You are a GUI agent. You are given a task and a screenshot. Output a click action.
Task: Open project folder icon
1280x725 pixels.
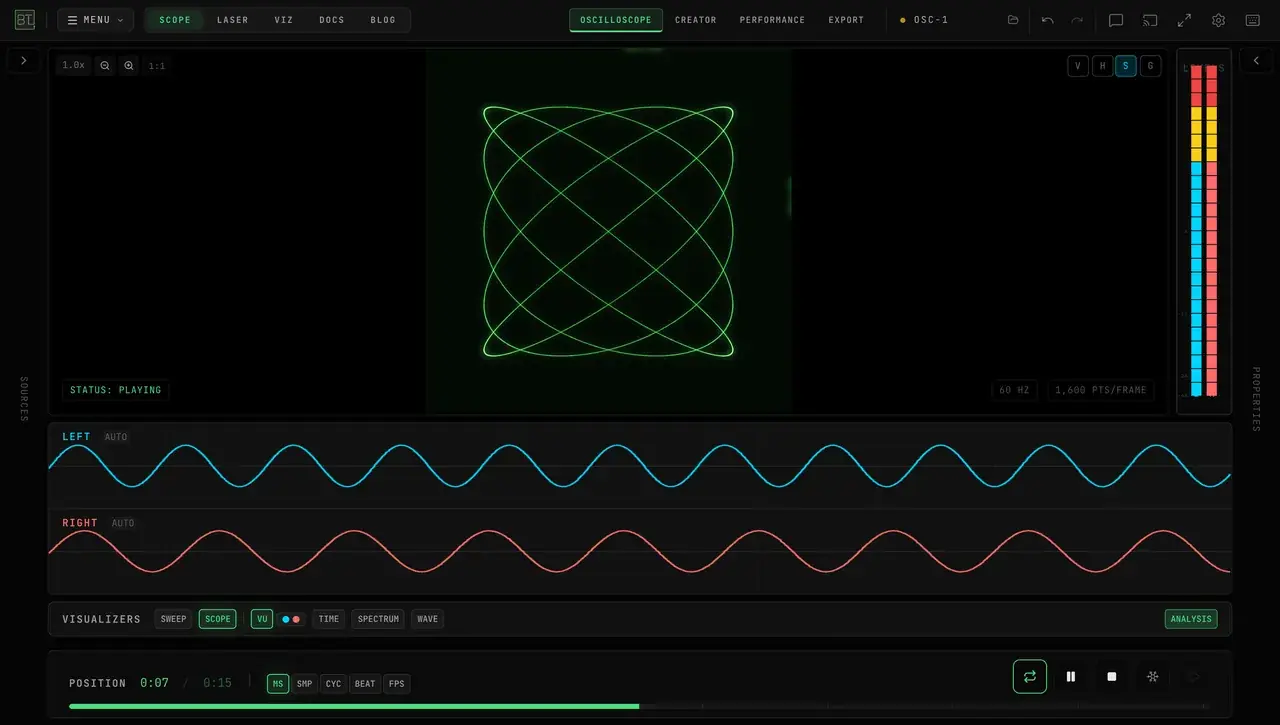click(1013, 20)
